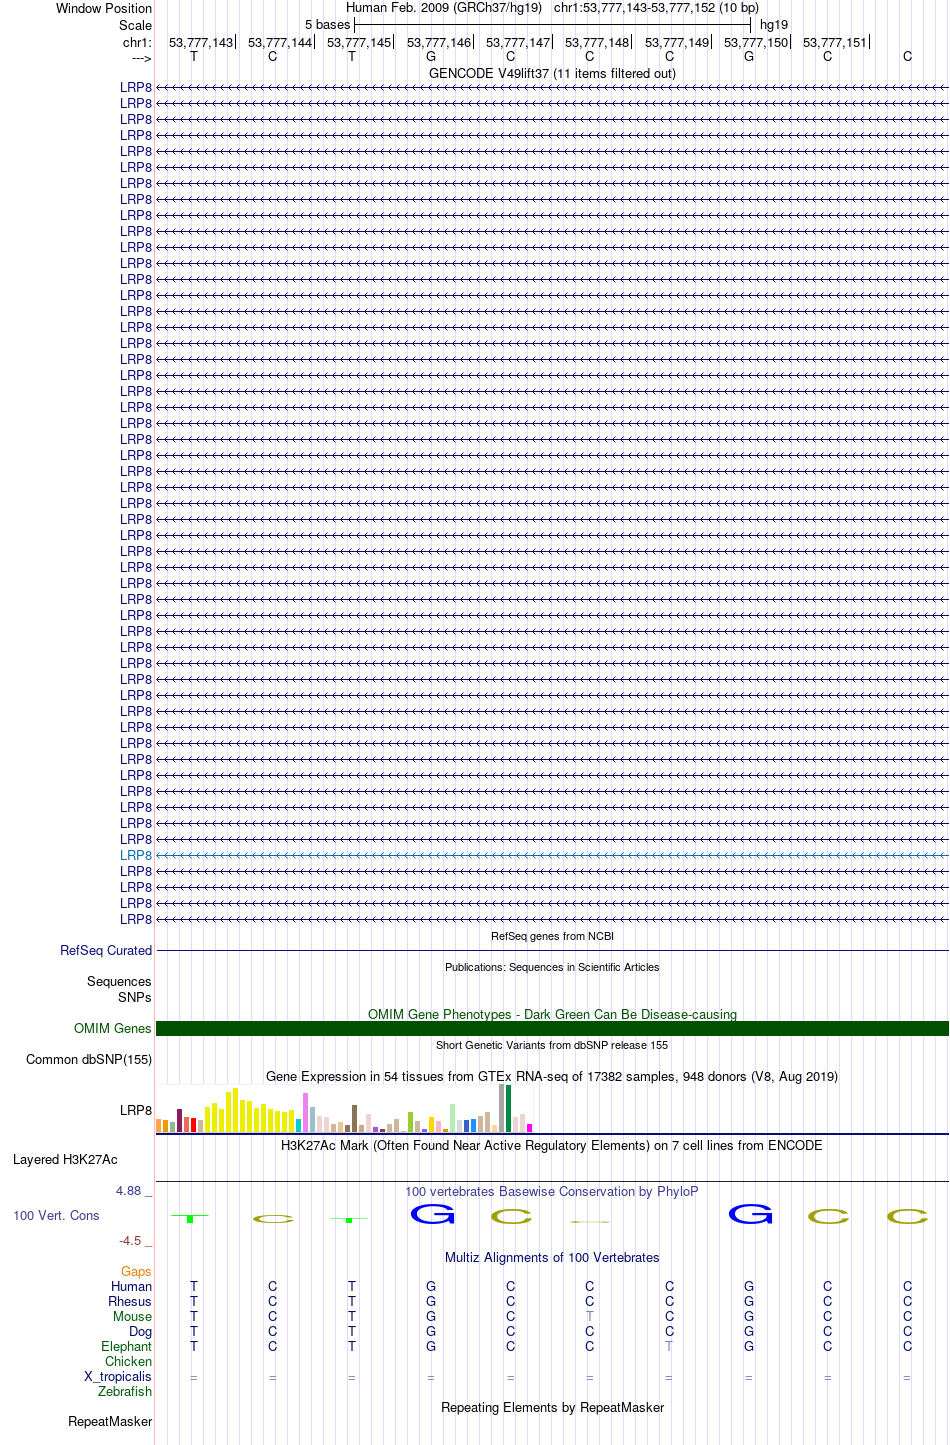The height and width of the screenshot is (1445, 950).
Task: Click the 100 Vert. Cons label
Action: click(x=56, y=1215)
